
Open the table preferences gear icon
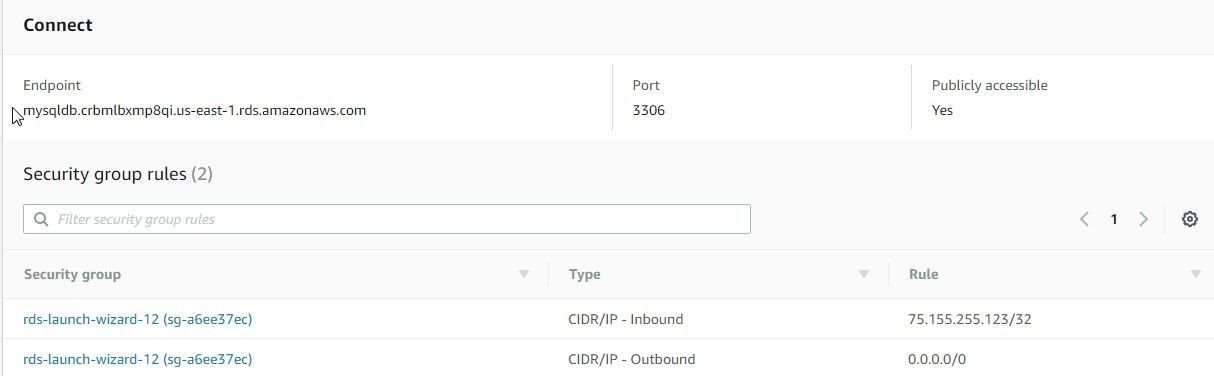point(1189,219)
